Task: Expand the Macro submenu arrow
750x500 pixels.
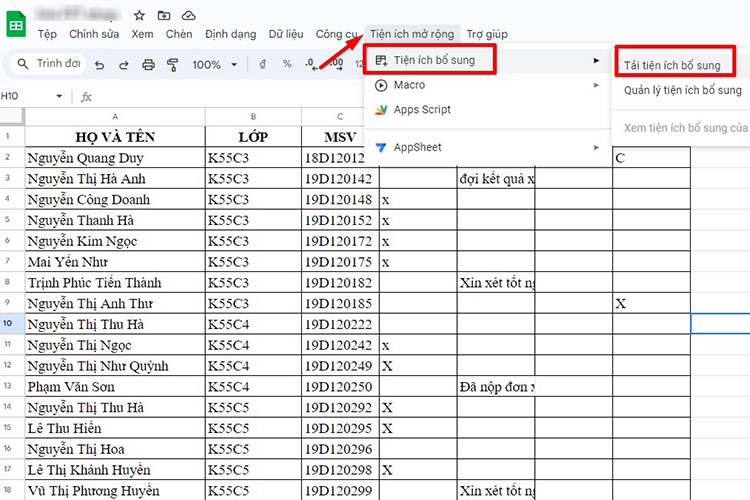Action: pos(596,85)
